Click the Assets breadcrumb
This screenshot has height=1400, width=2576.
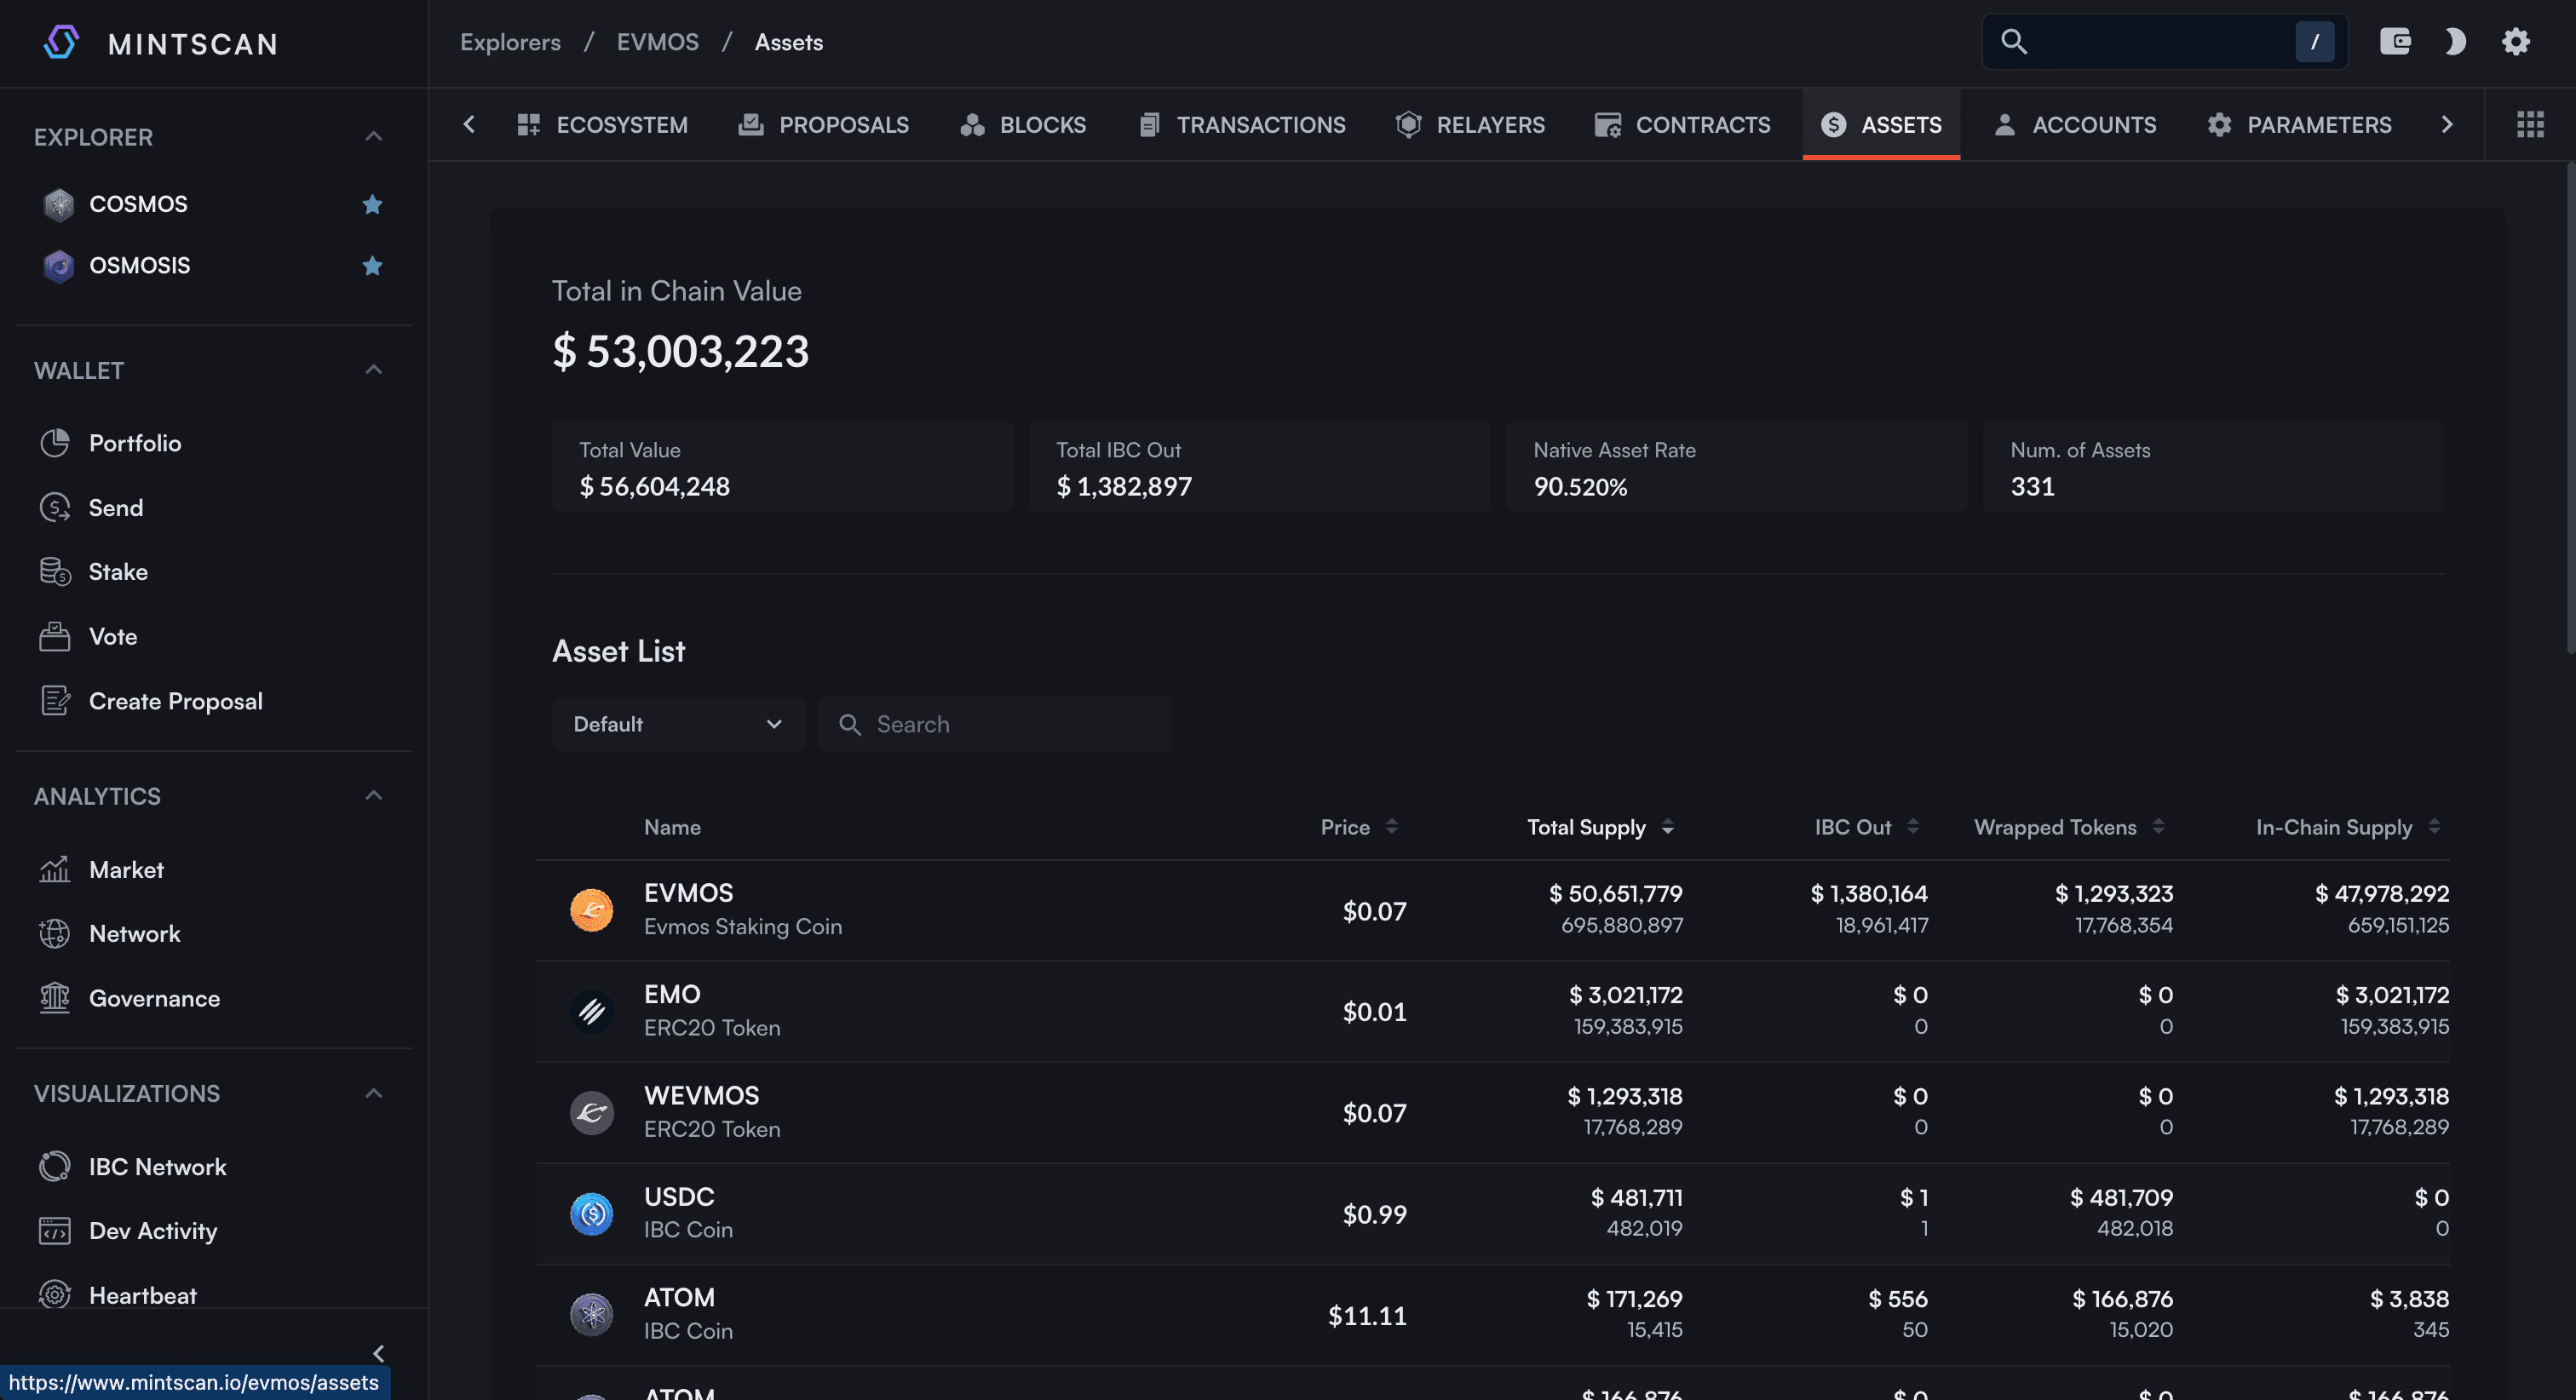pyautogui.click(x=788, y=42)
